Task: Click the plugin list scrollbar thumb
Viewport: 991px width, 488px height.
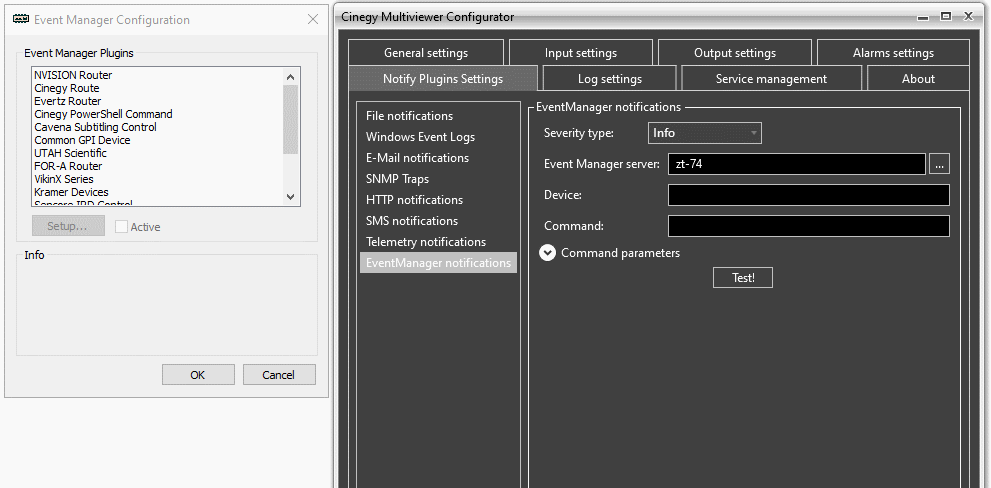Action: pyautogui.click(x=291, y=119)
